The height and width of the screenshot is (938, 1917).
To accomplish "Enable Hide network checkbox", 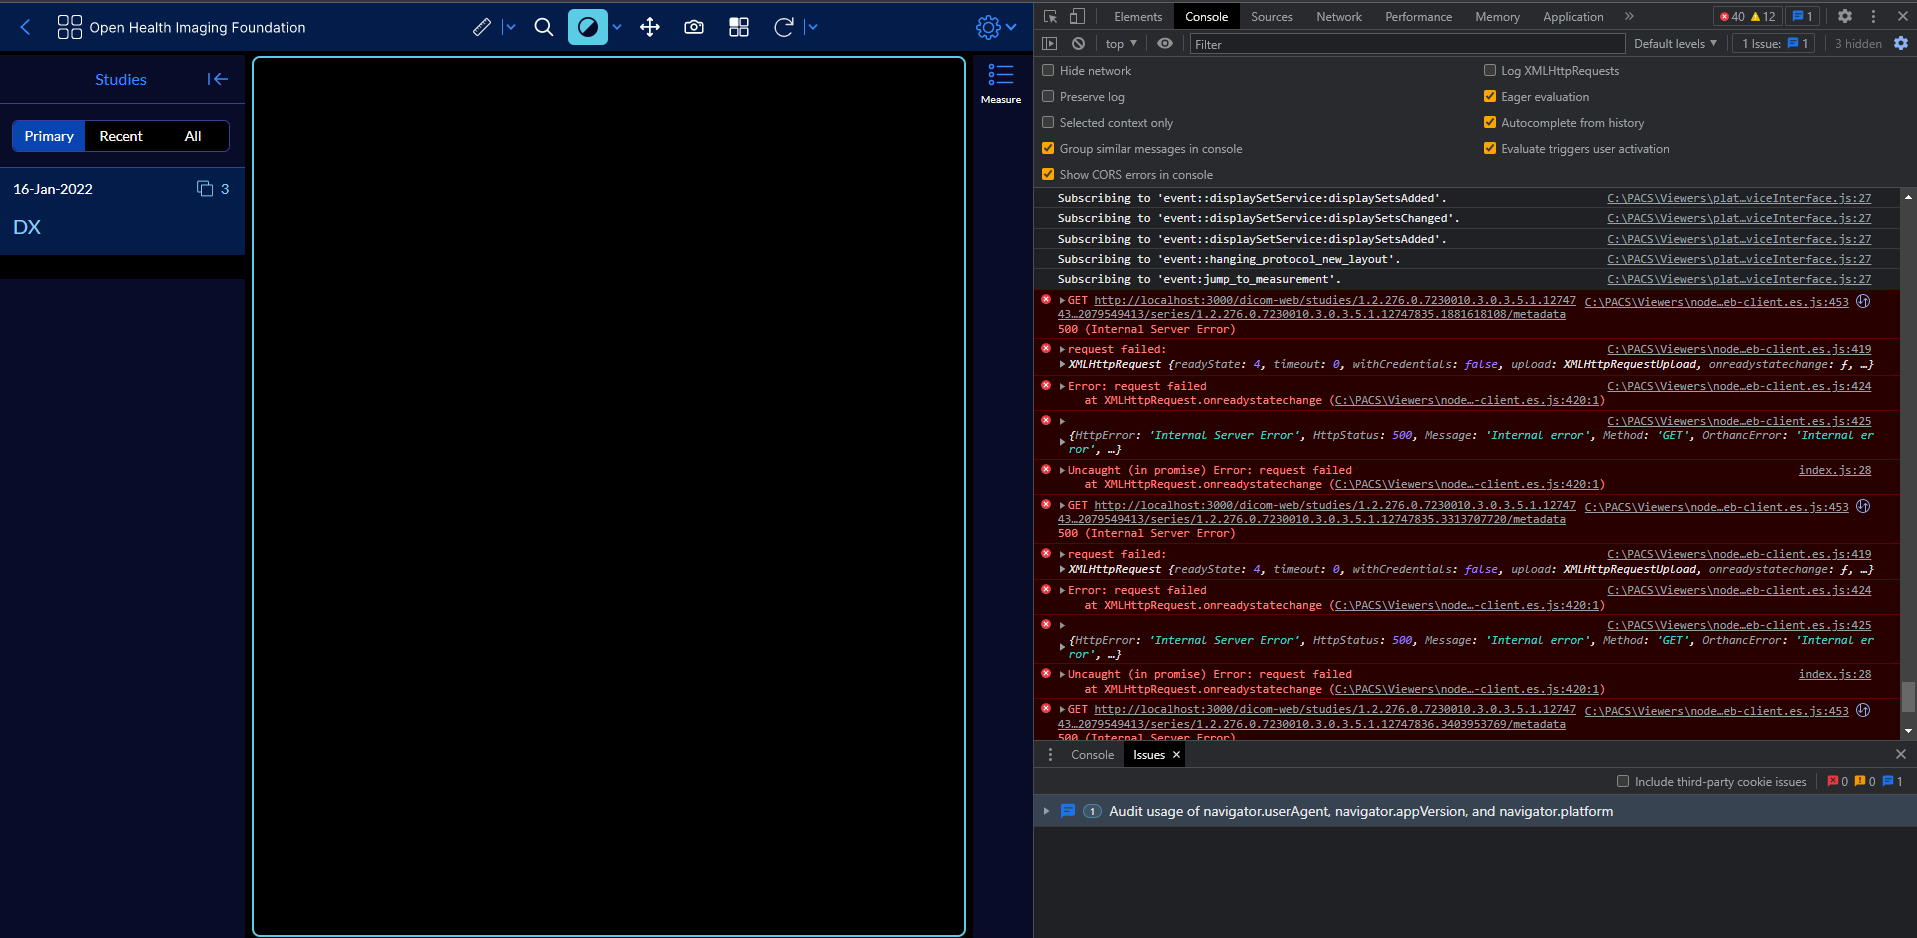I will (x=1048, y=70).
